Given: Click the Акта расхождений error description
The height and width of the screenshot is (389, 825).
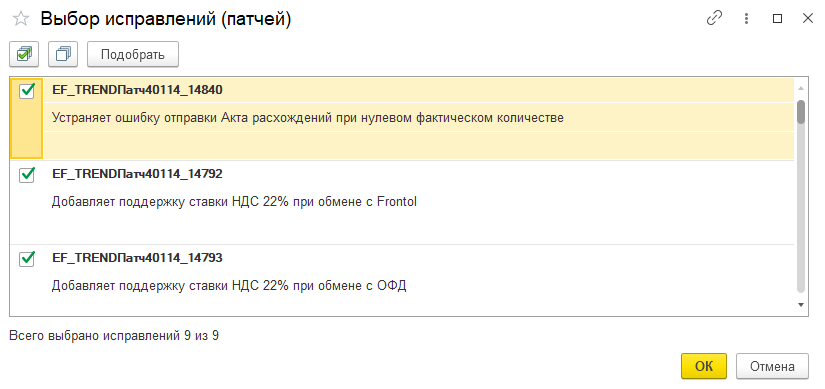Looking at the screenshot, I should click(308, 118).
